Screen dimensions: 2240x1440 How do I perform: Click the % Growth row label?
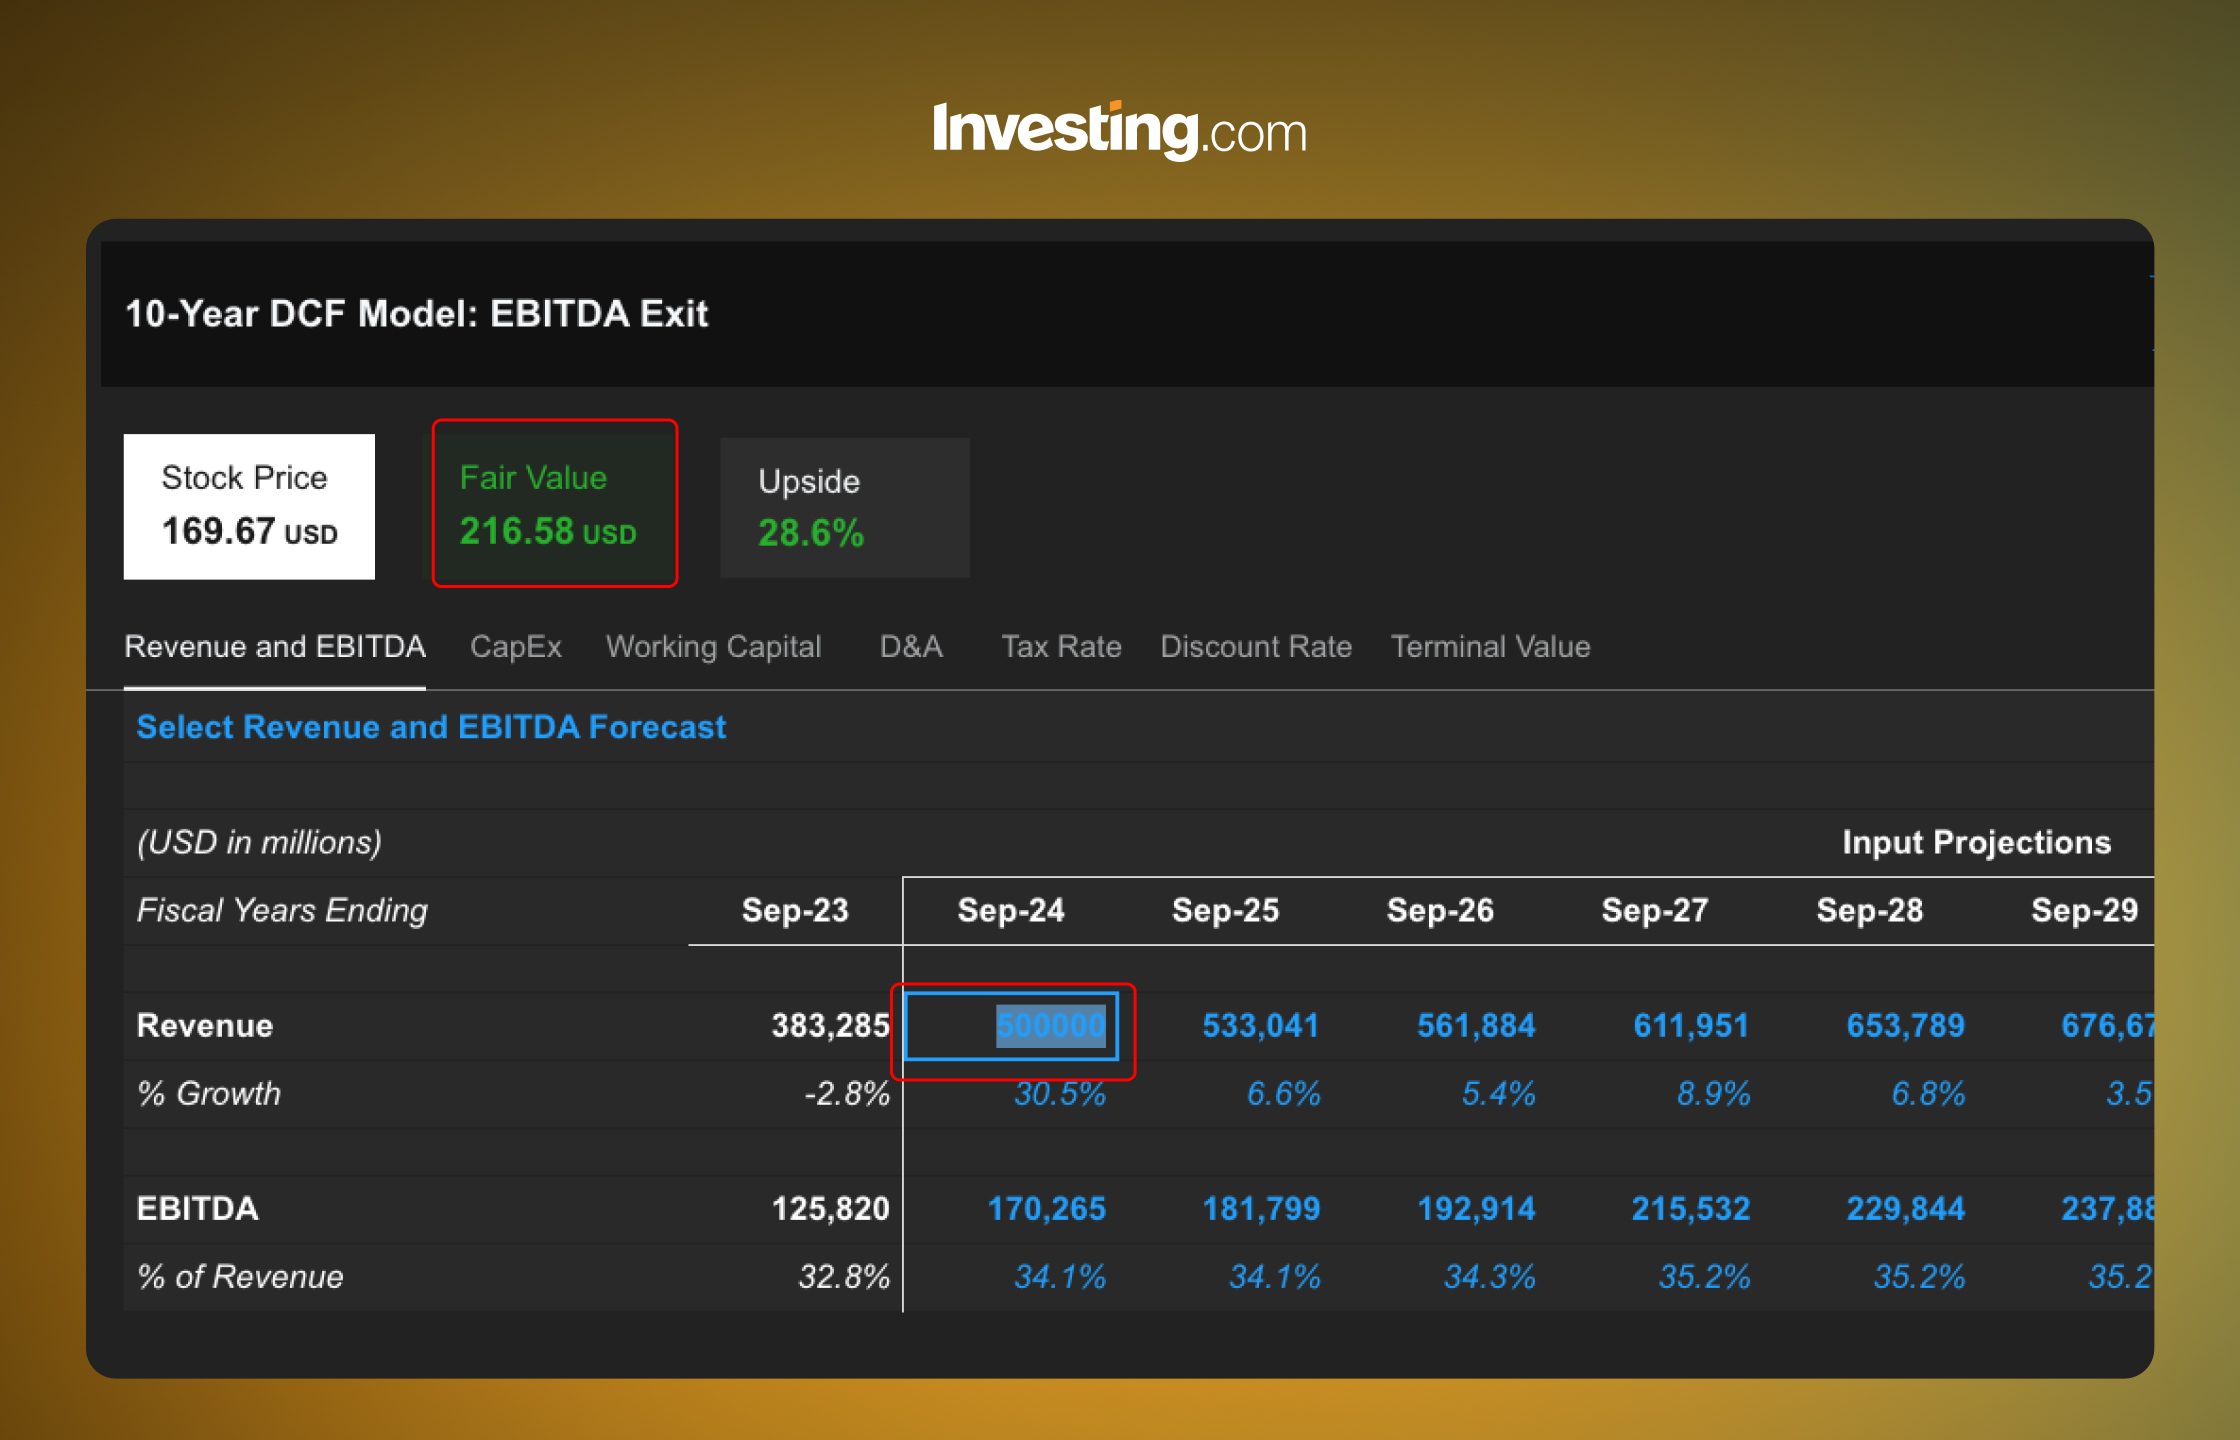tap(209, 1093)
